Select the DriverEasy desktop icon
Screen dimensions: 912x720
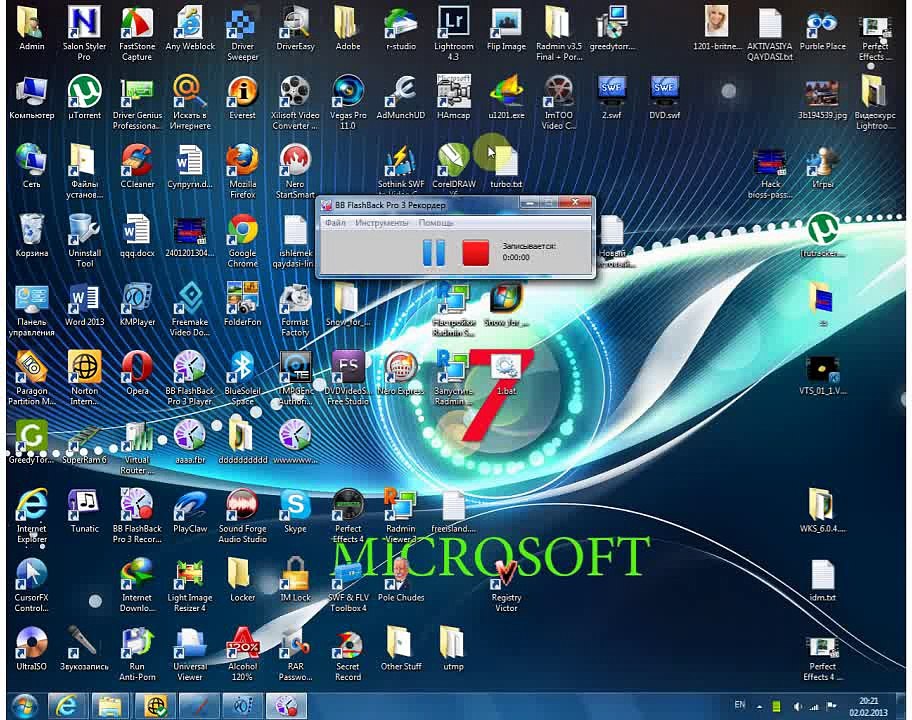point(295,28)
